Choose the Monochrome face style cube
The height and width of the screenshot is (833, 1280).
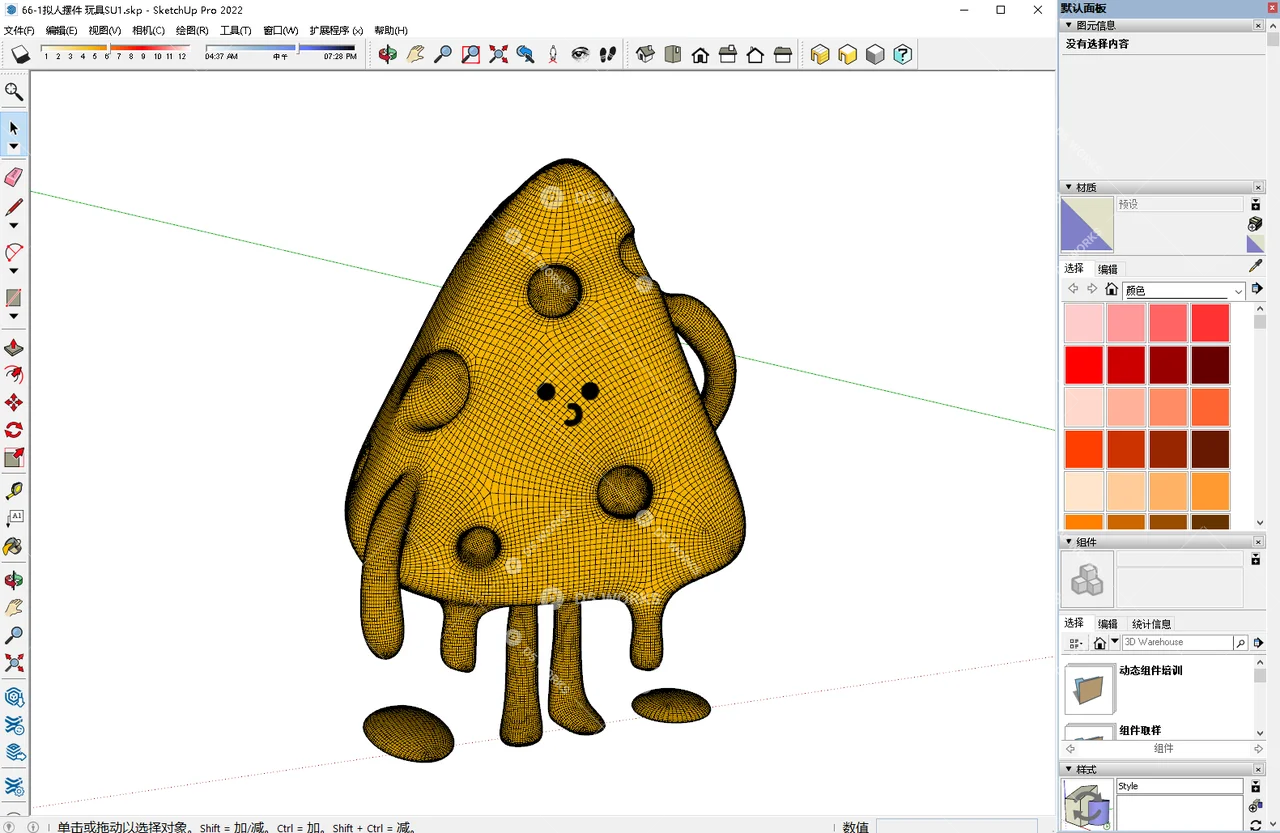(875, 55)
